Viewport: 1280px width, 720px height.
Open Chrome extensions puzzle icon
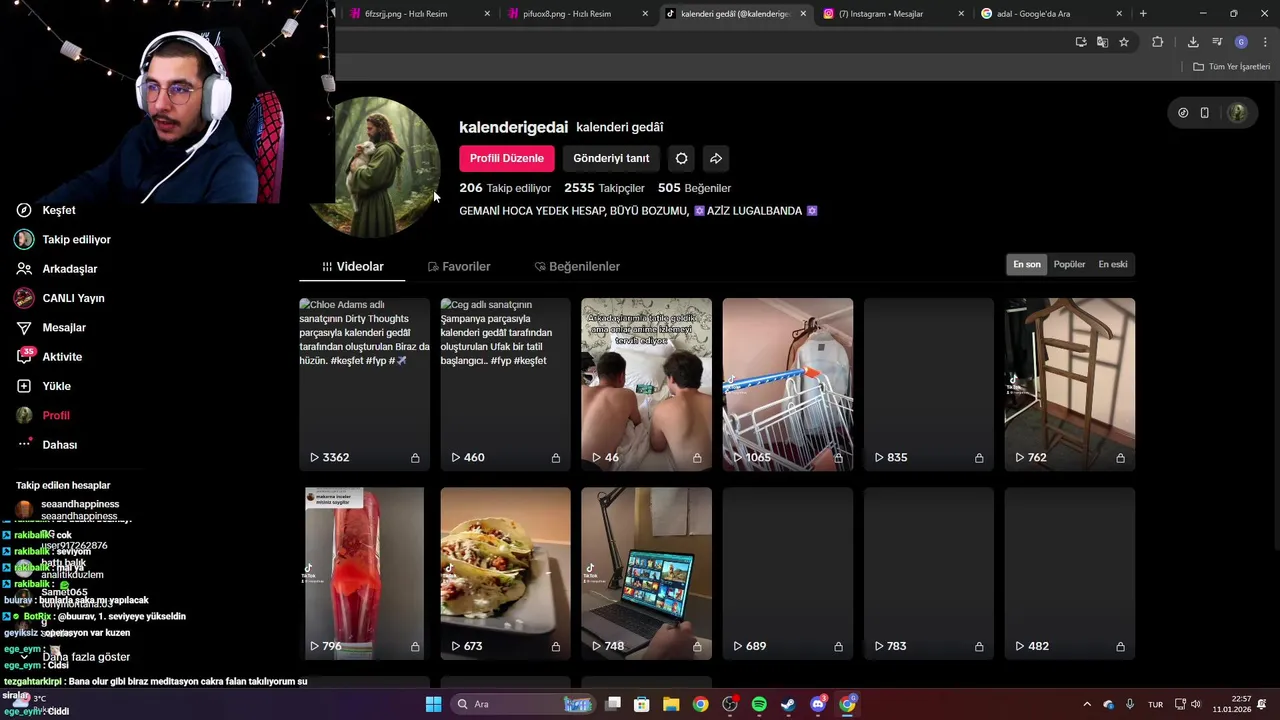[x=1158, y=42]
